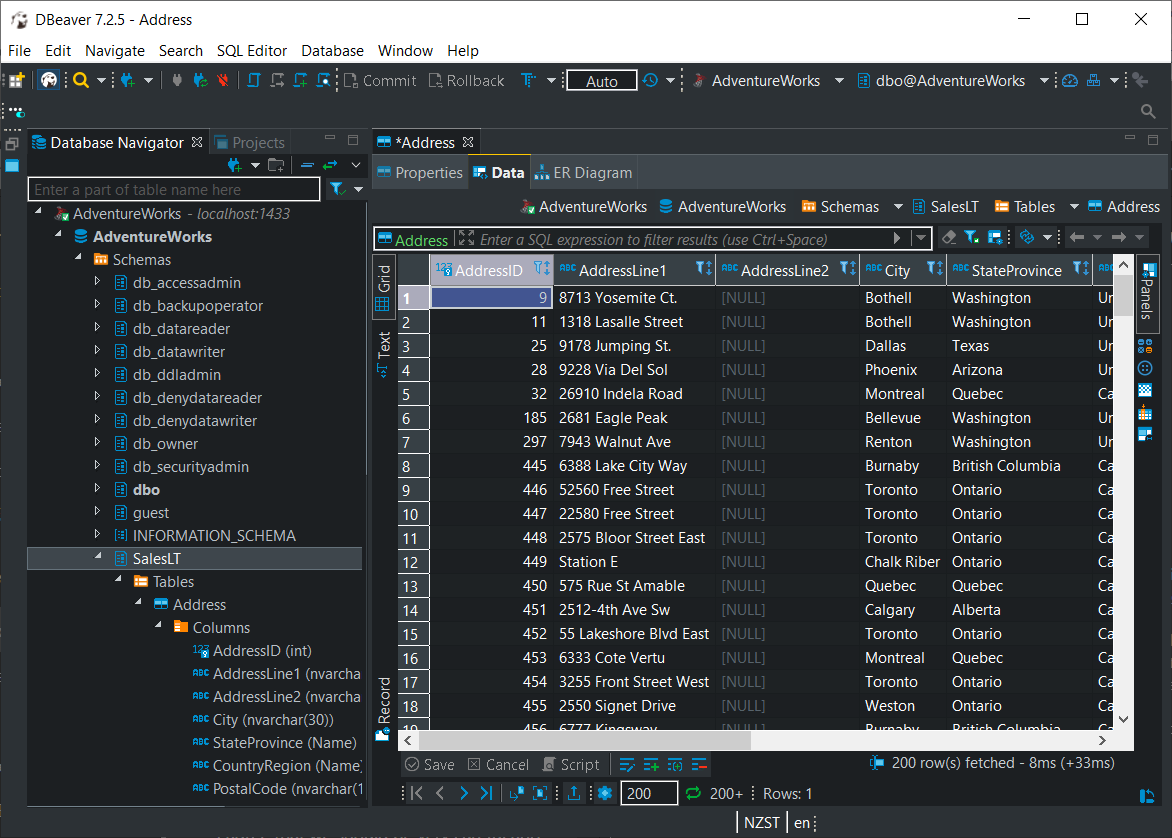
Task: Open the dashboard gauge icon
Action: tap(1070, 81)
